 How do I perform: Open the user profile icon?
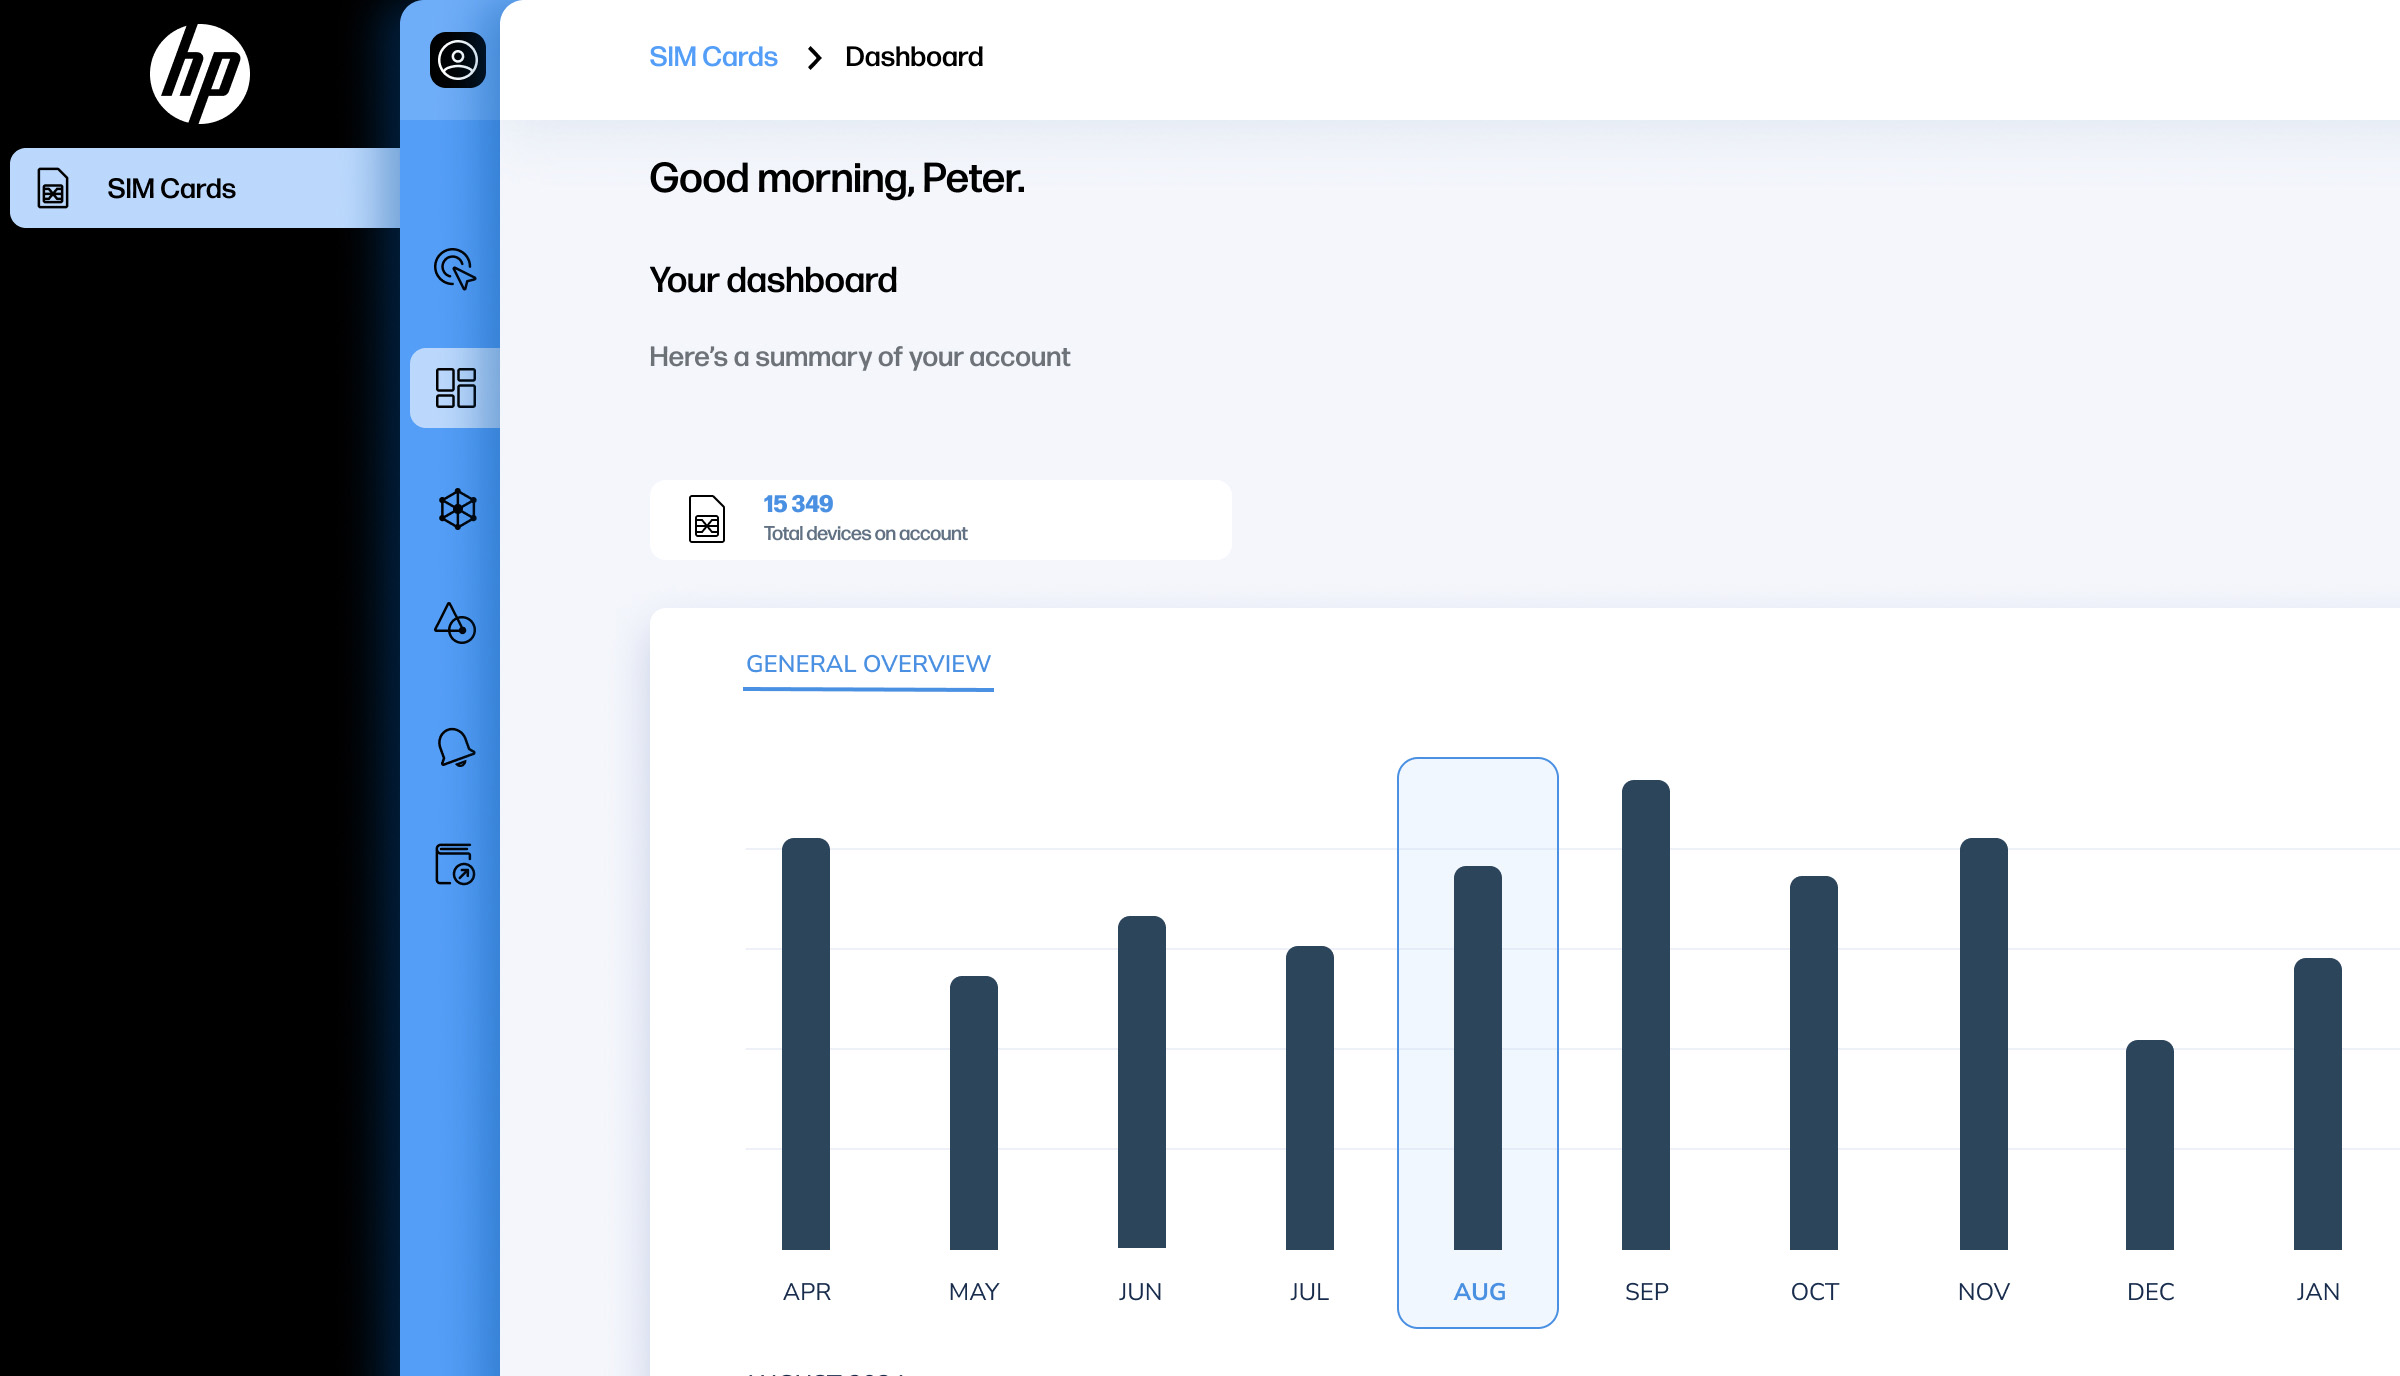click(x=458, y=60)
